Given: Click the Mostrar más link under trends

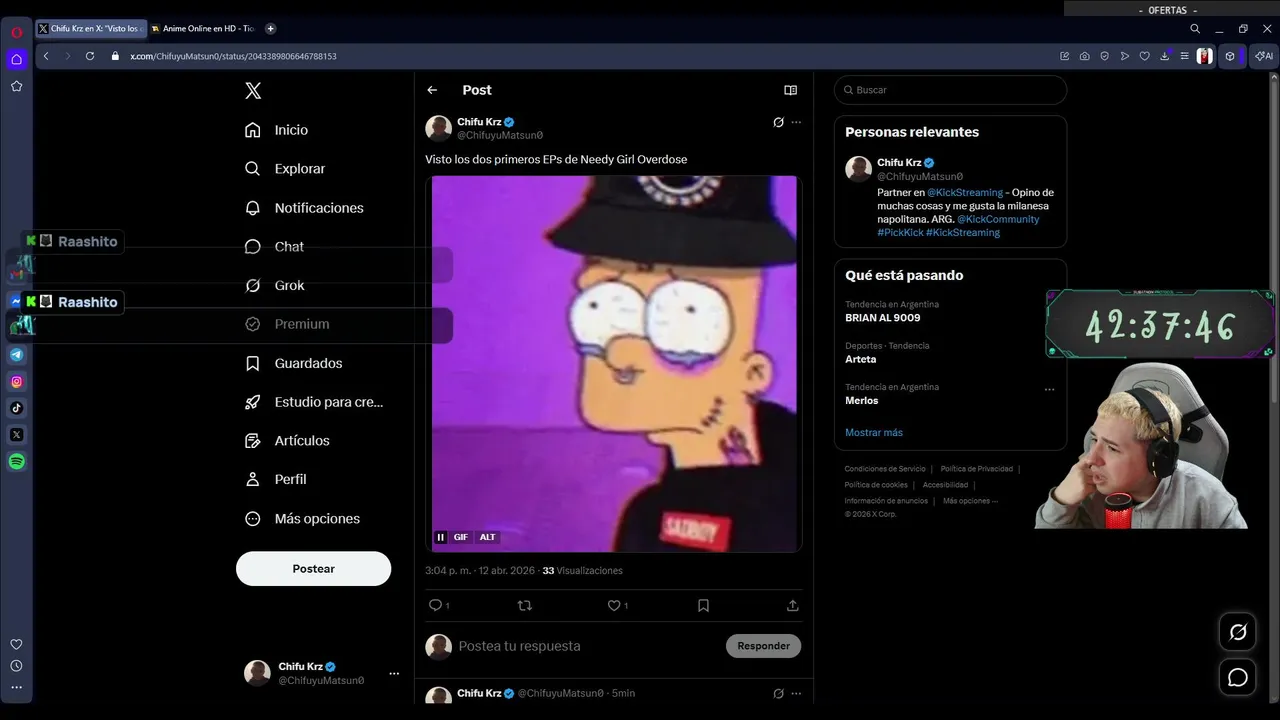Looking at the screenshot, I should coord(874,432).
